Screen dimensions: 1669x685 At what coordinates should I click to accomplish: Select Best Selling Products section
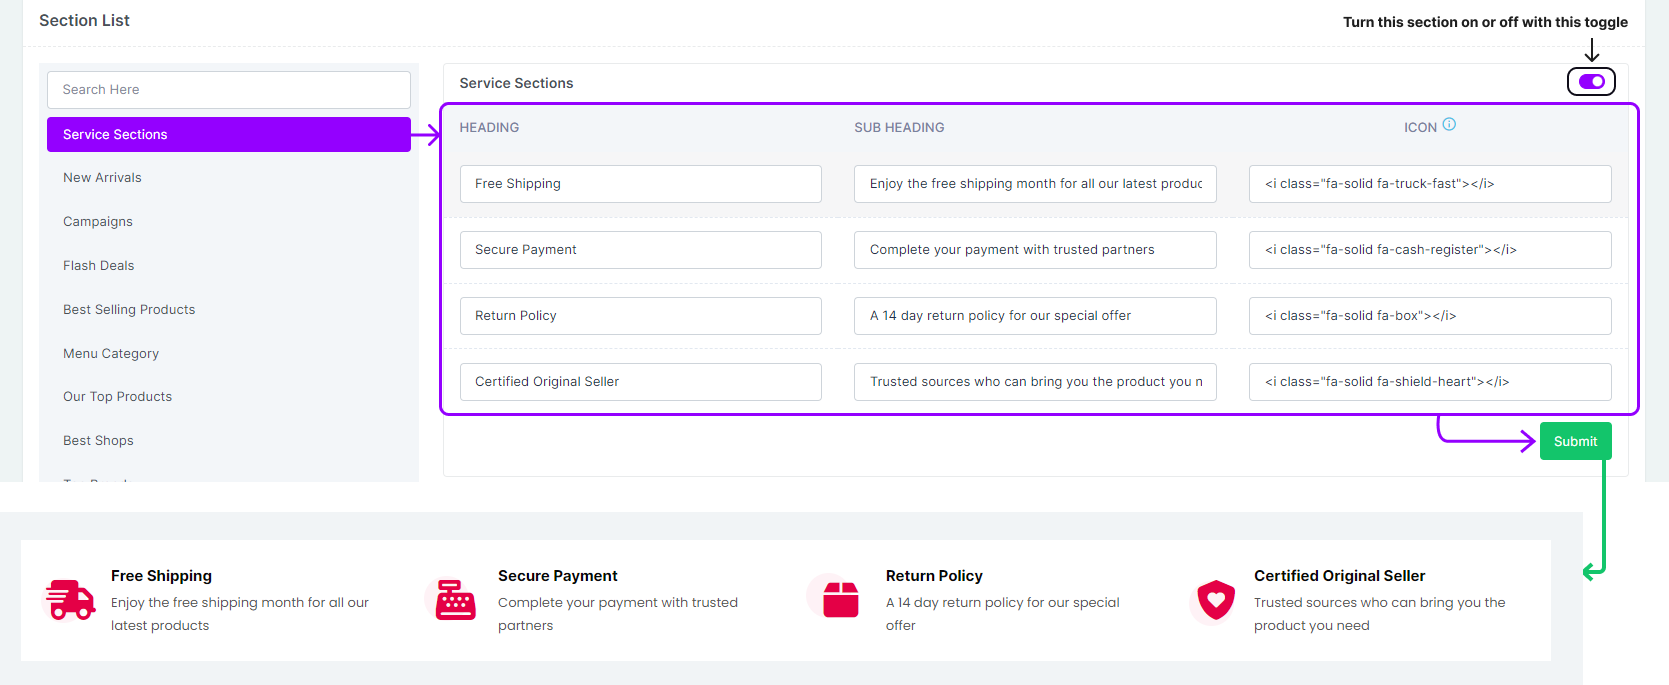pos(129,310)
